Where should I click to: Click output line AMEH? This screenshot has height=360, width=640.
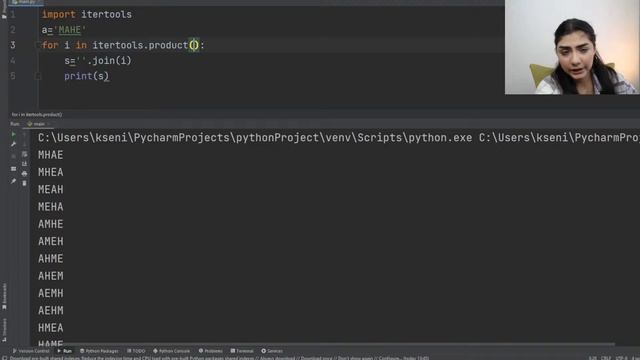51,241
